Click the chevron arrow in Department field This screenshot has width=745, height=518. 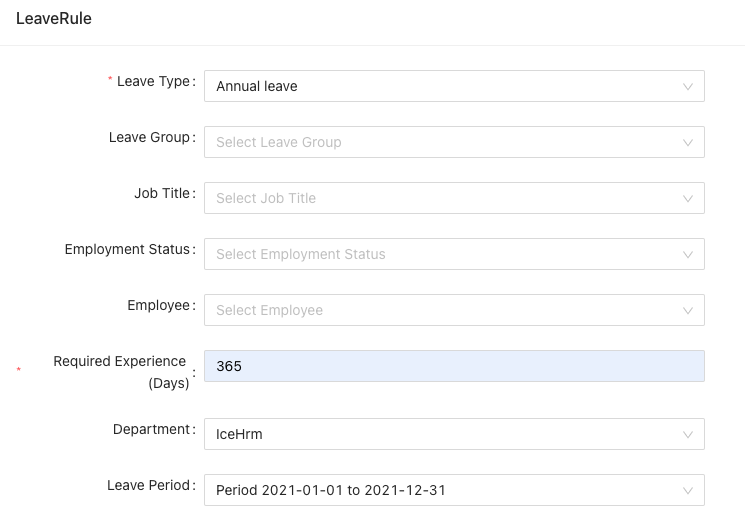click(688, 435)
